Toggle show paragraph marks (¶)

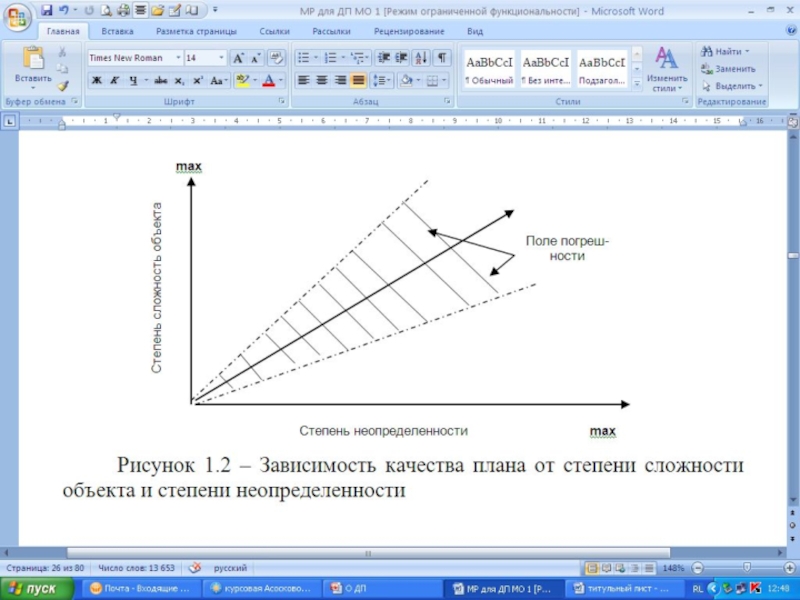441,58
